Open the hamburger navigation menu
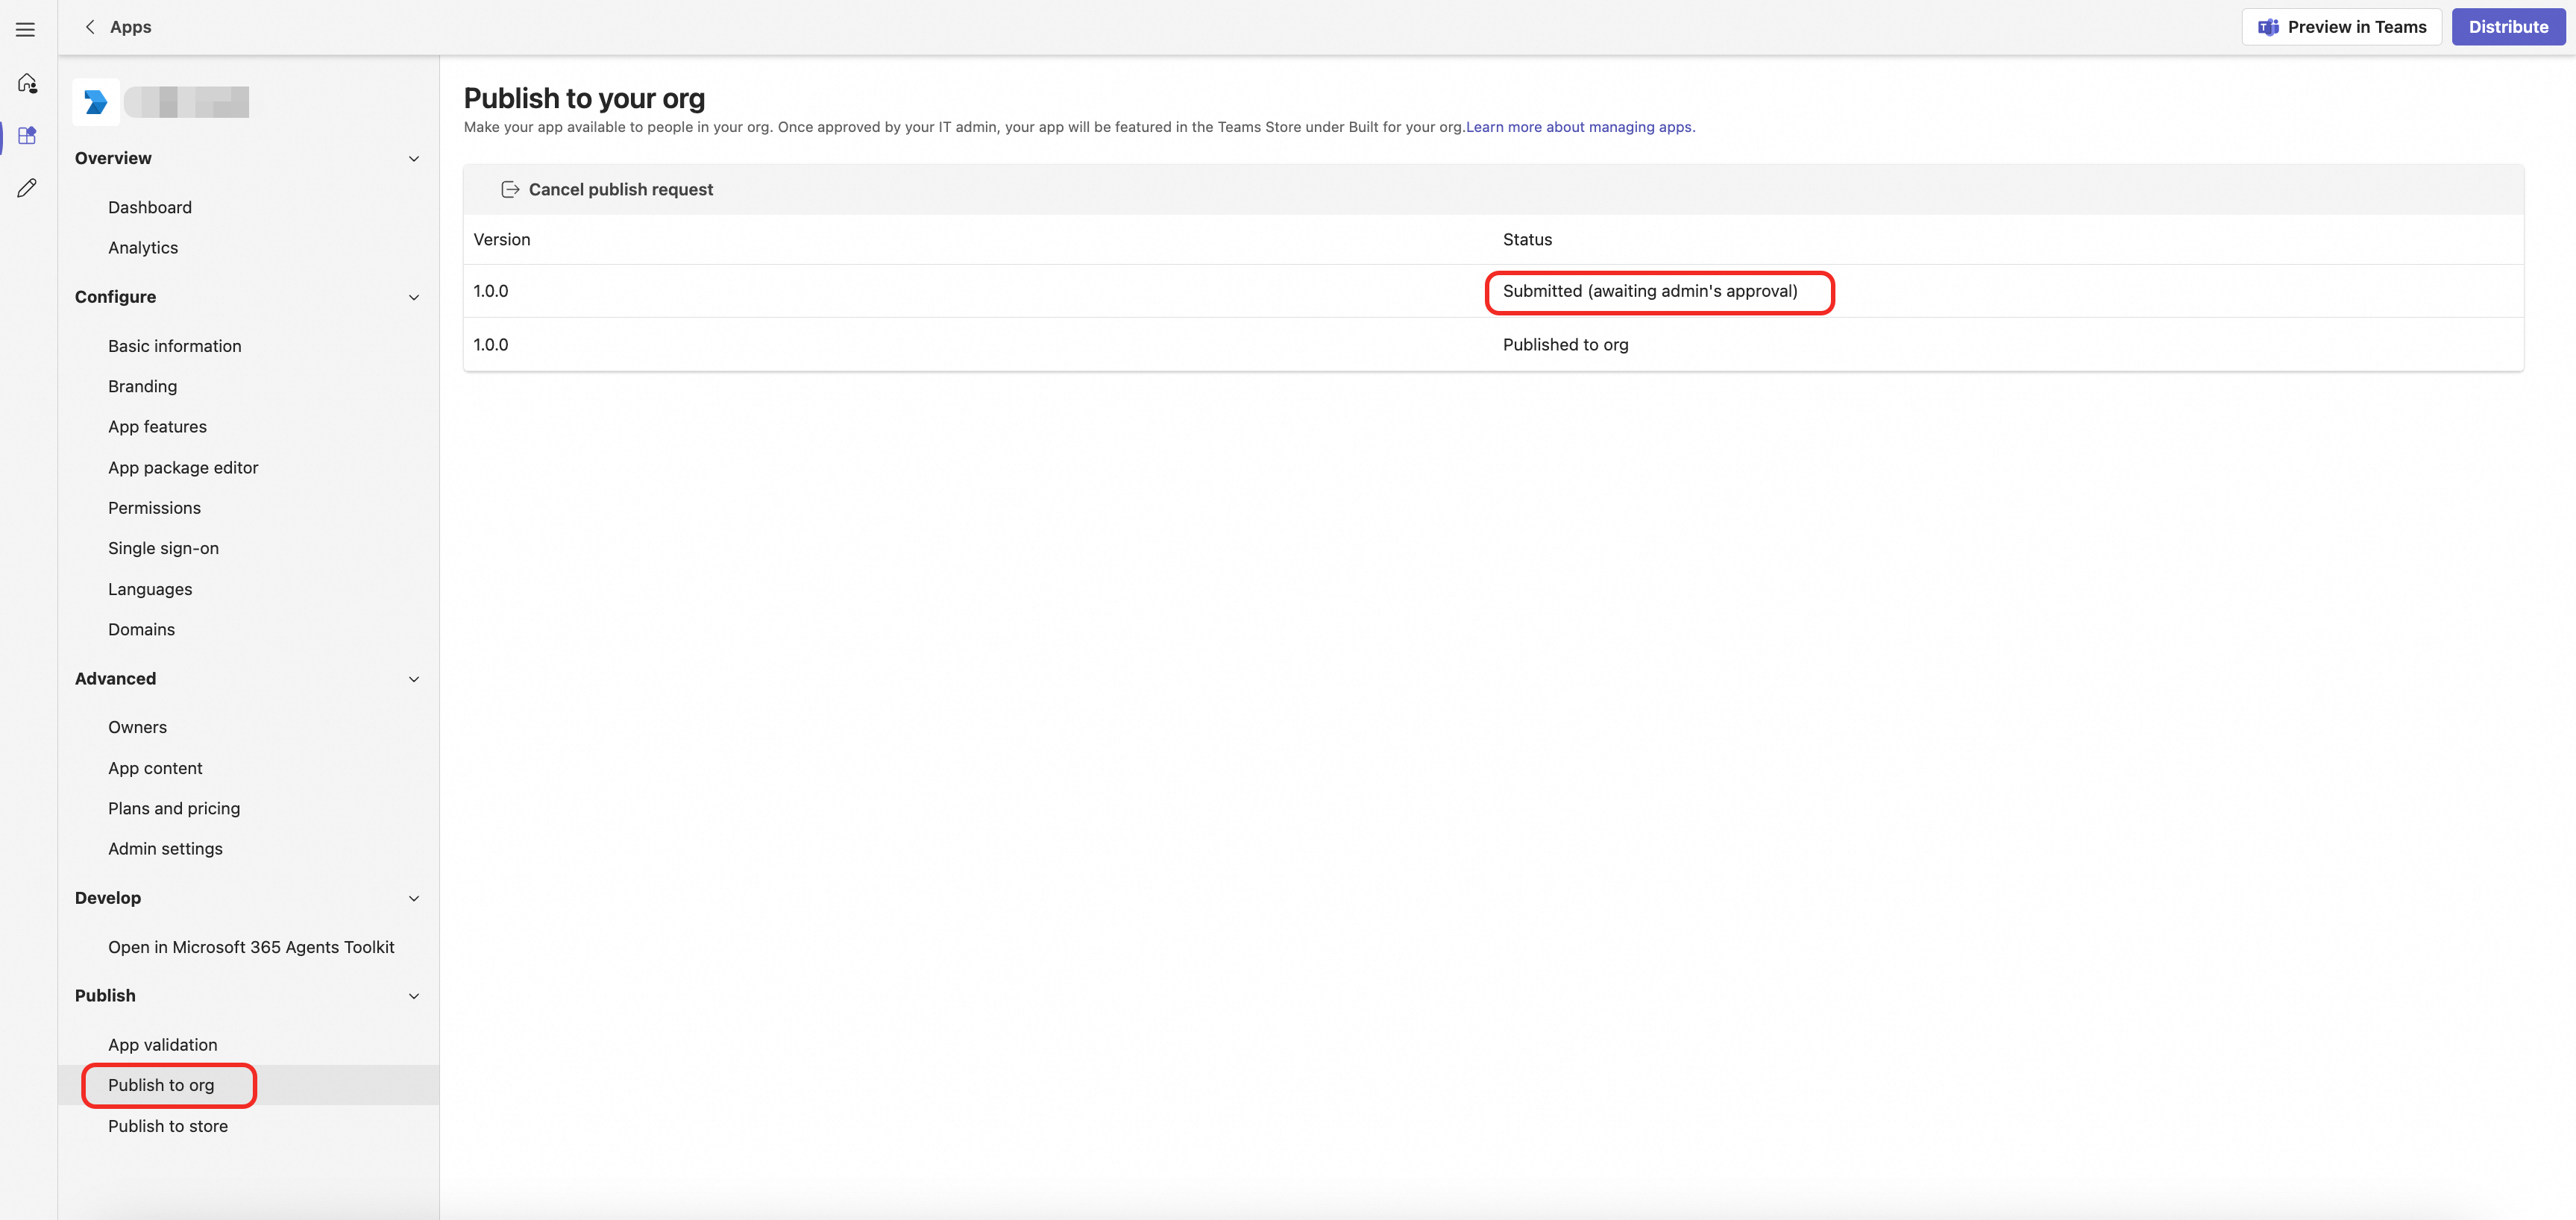The image size is (2576, 1220). (26, 29)
